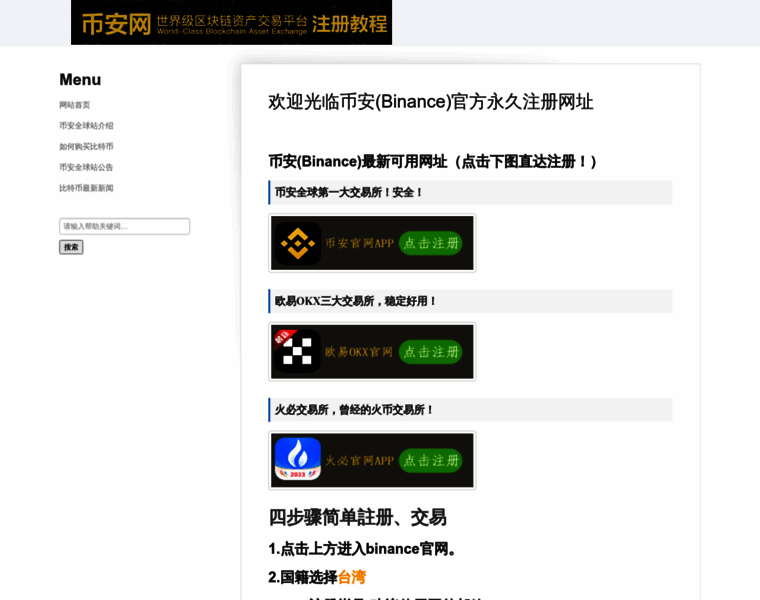Go to 如何购买比特币 menu link

(86, 146)
